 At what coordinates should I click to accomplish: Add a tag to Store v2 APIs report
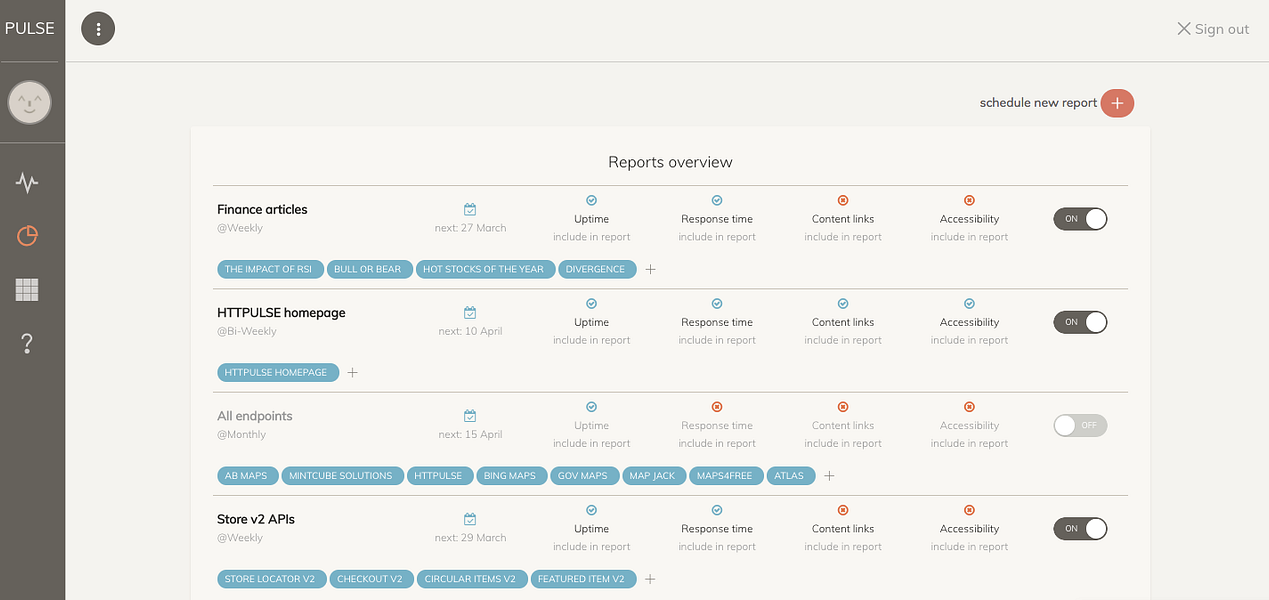click(x=651, y=579)
